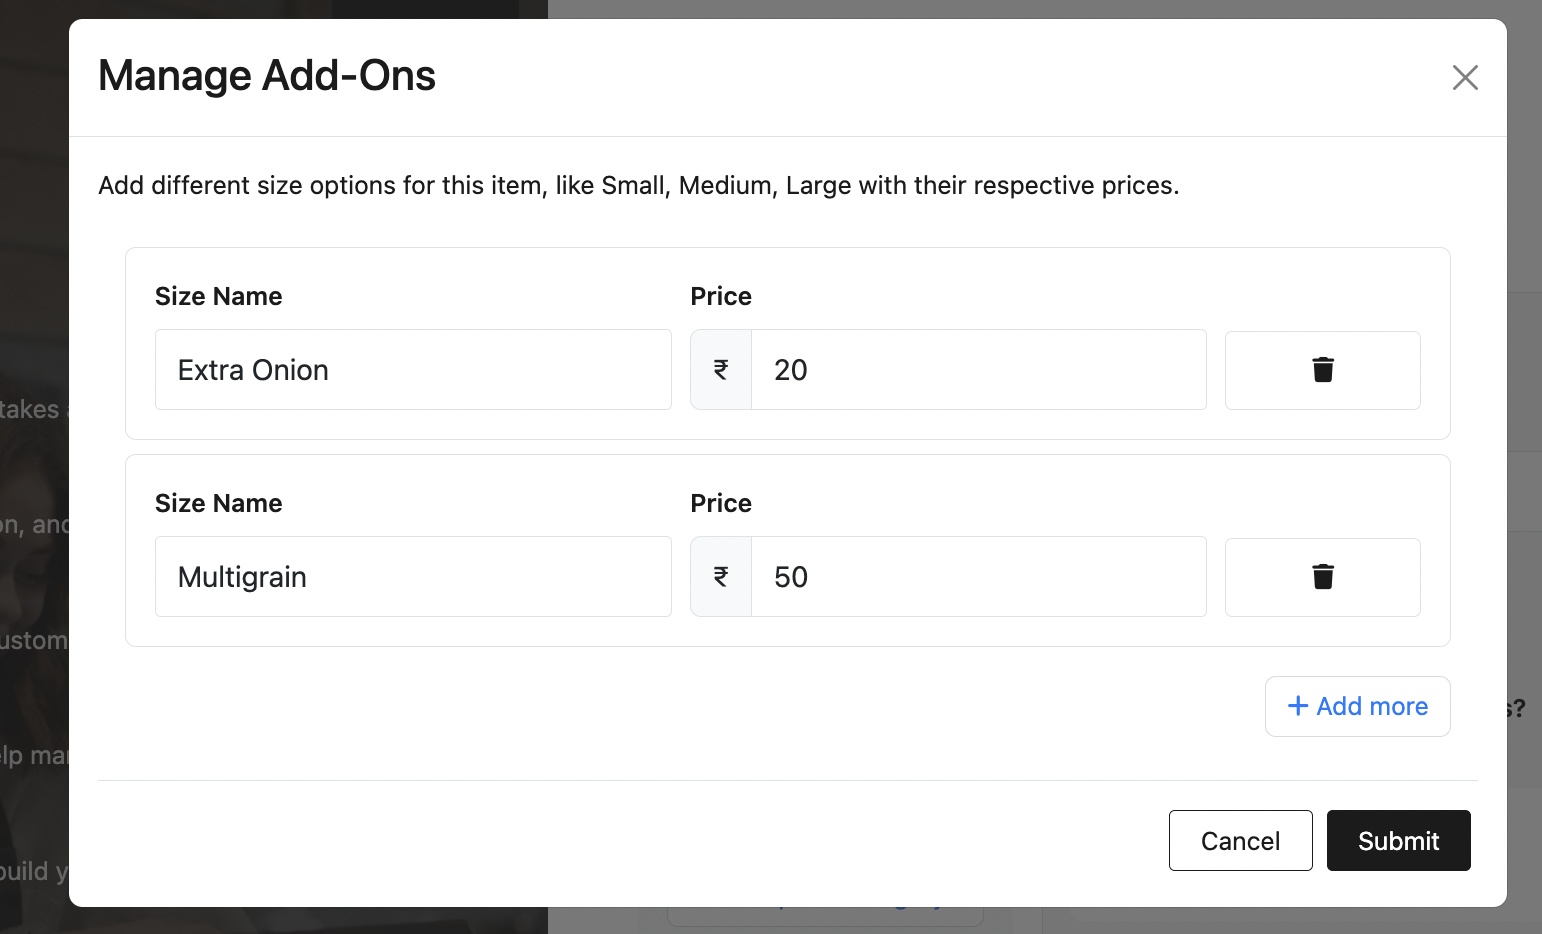The width and height of the screenshot is (1542, 934).
Task: Delete the Extra Onion add-on row
Action: (x=1322, y=370)
